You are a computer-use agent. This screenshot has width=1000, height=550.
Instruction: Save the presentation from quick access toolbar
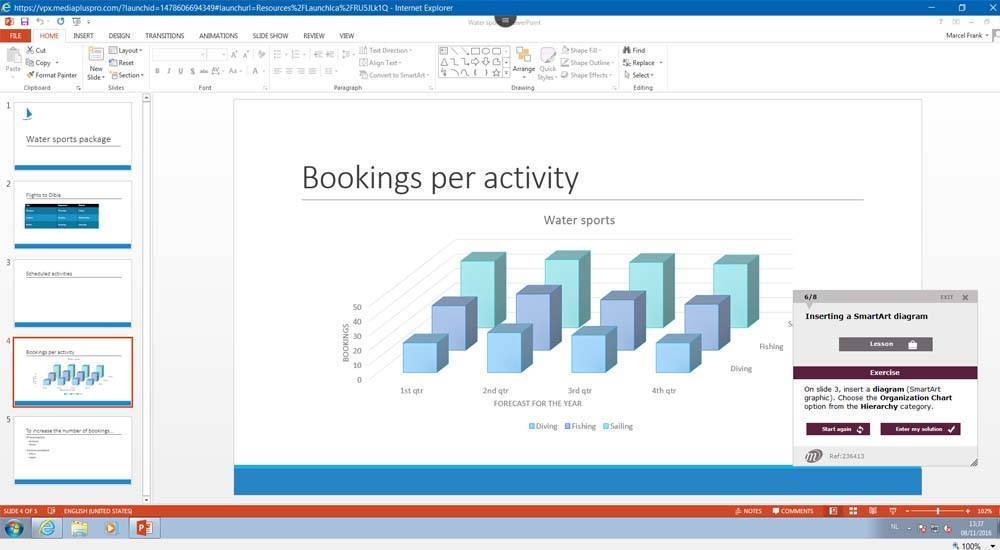[23, 21]
